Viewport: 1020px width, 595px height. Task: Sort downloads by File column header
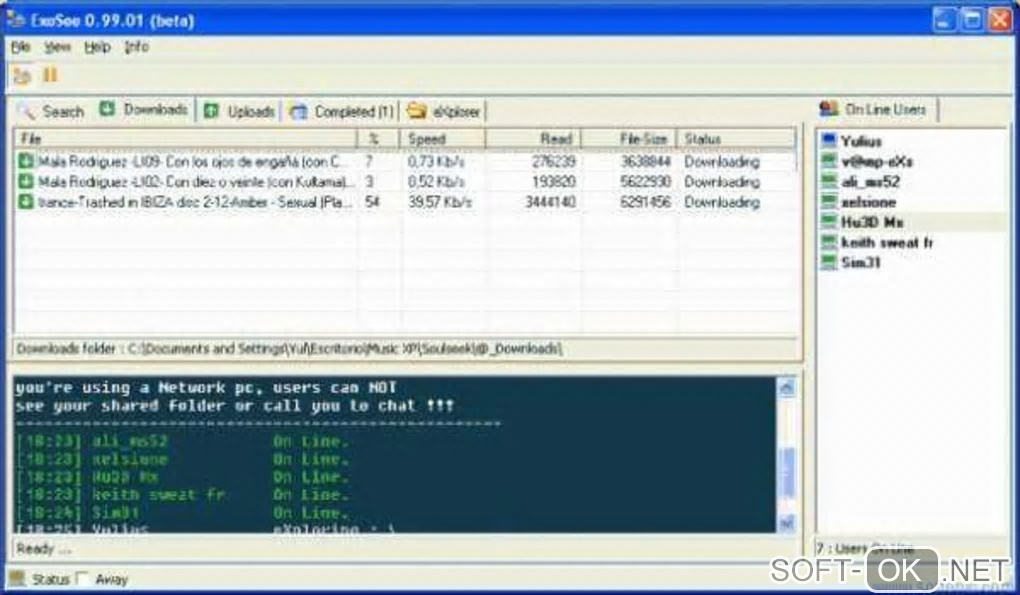tap(185, 139)
